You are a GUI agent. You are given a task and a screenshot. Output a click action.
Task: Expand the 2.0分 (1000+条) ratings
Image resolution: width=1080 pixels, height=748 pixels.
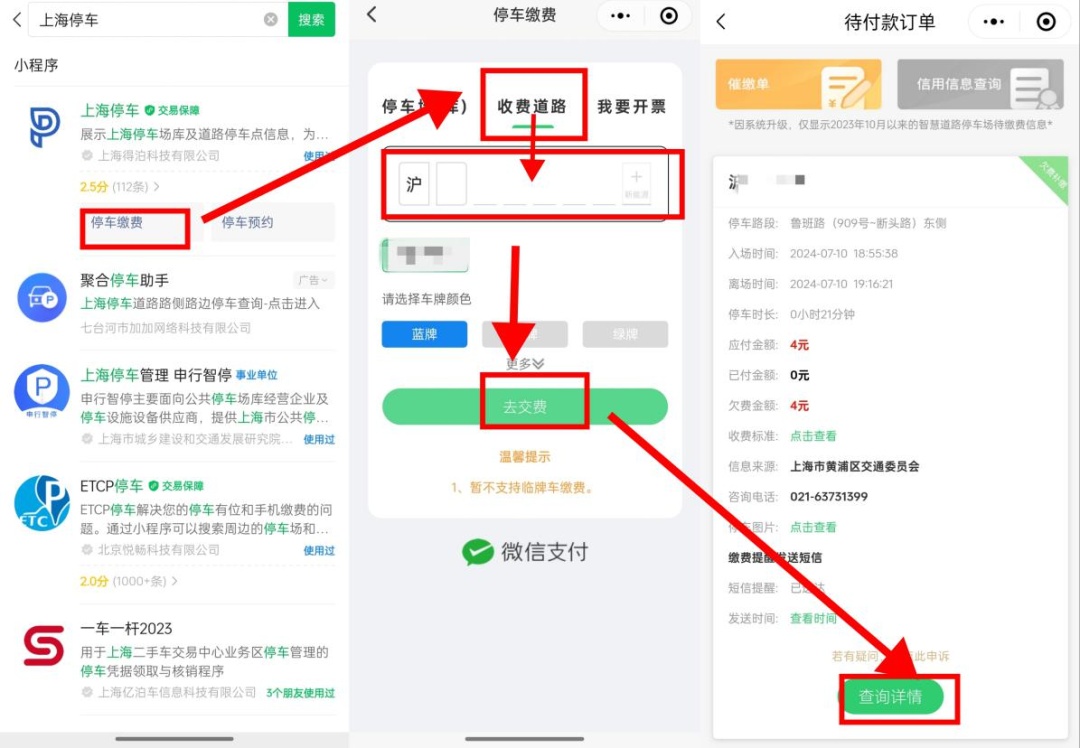point(129,581)
